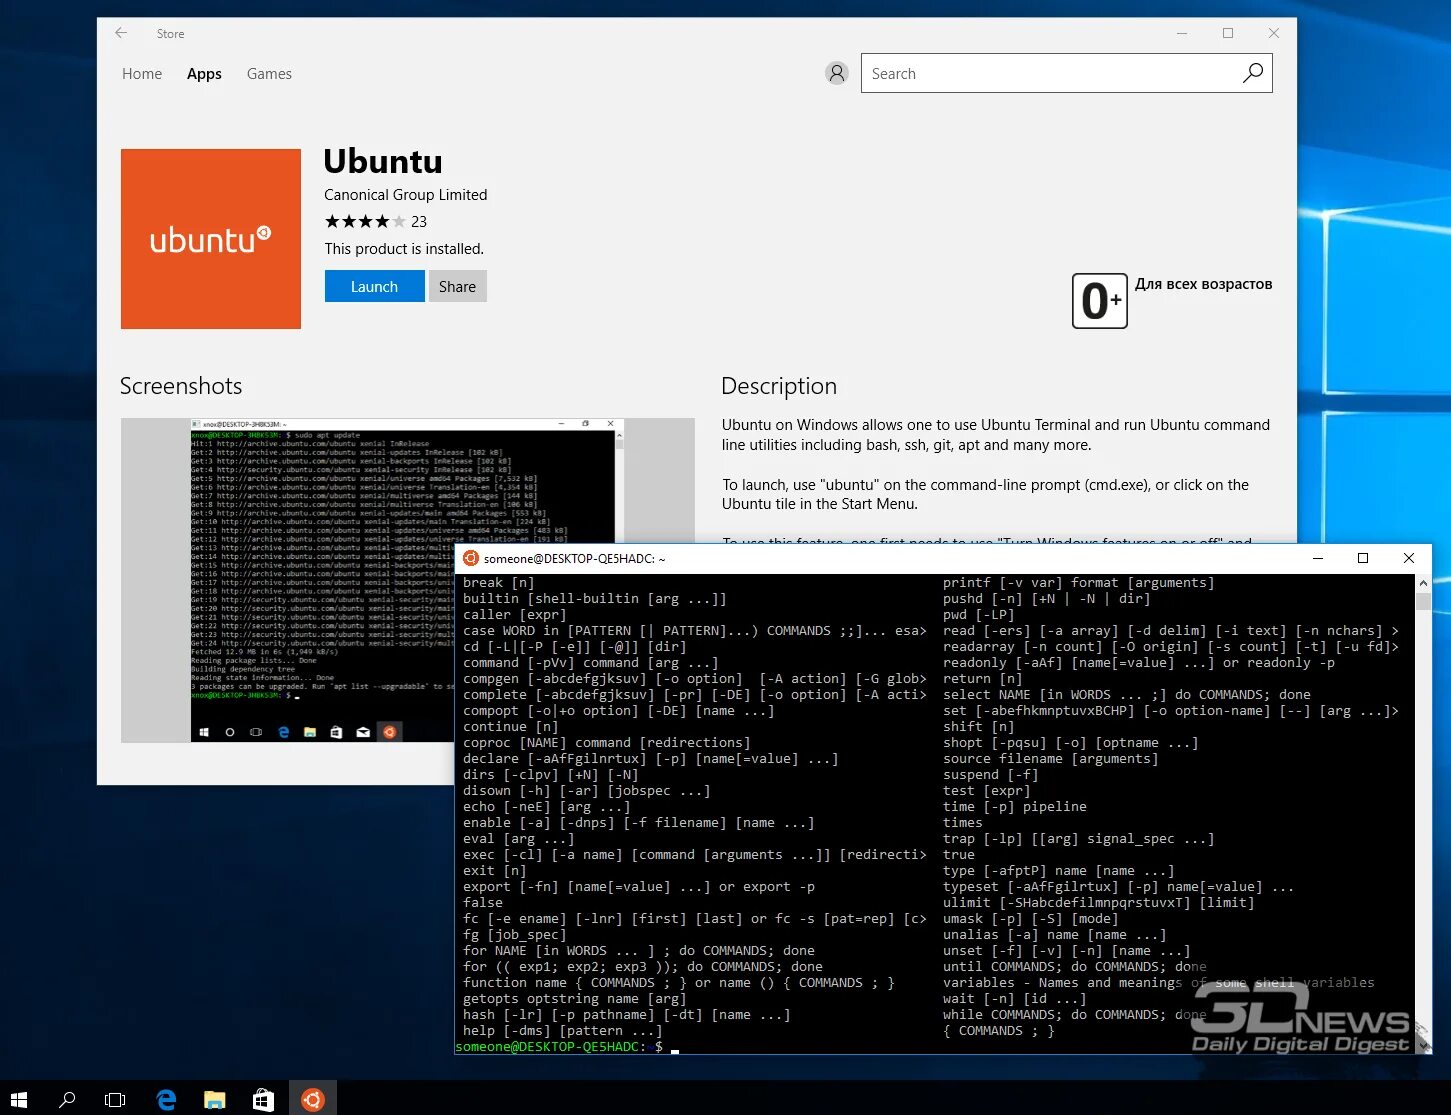Switch to the Games tab in Store

269,74
